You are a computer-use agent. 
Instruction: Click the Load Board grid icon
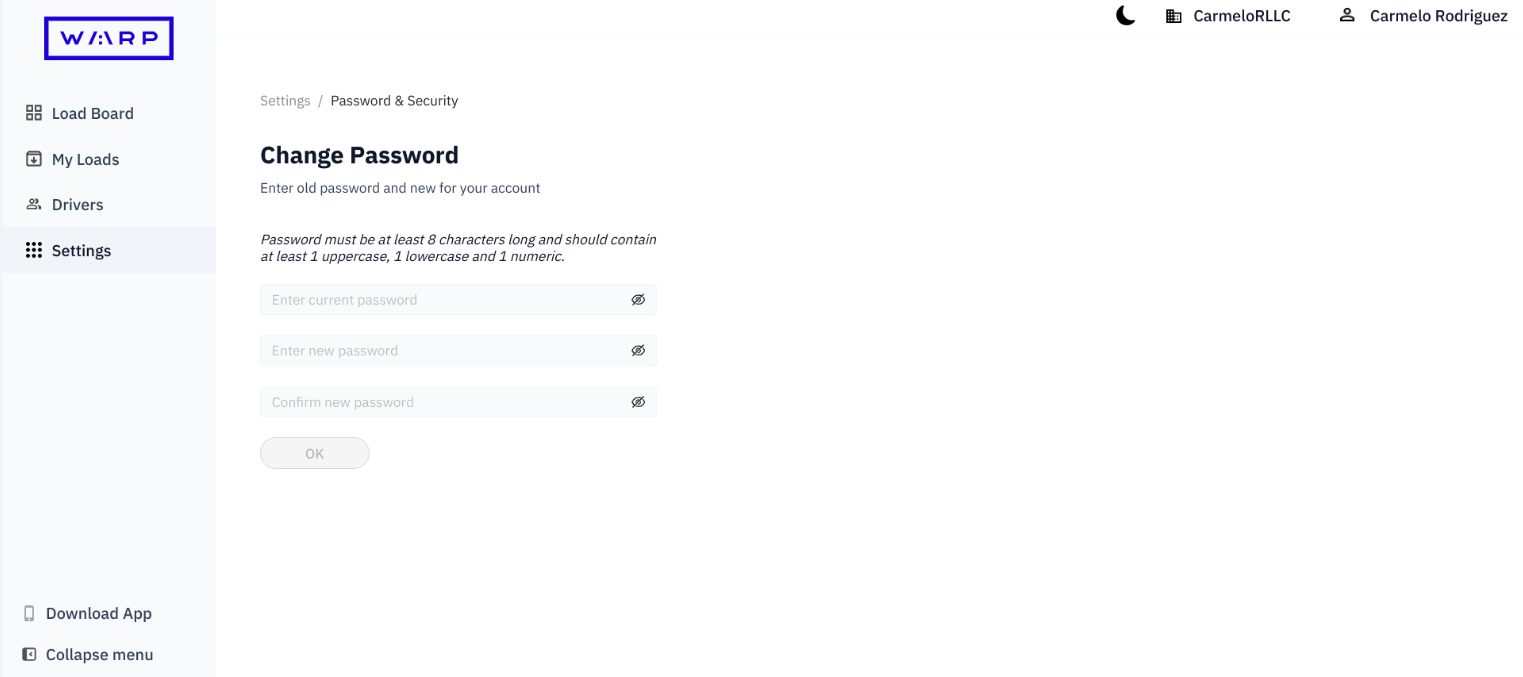click(34, 113)
